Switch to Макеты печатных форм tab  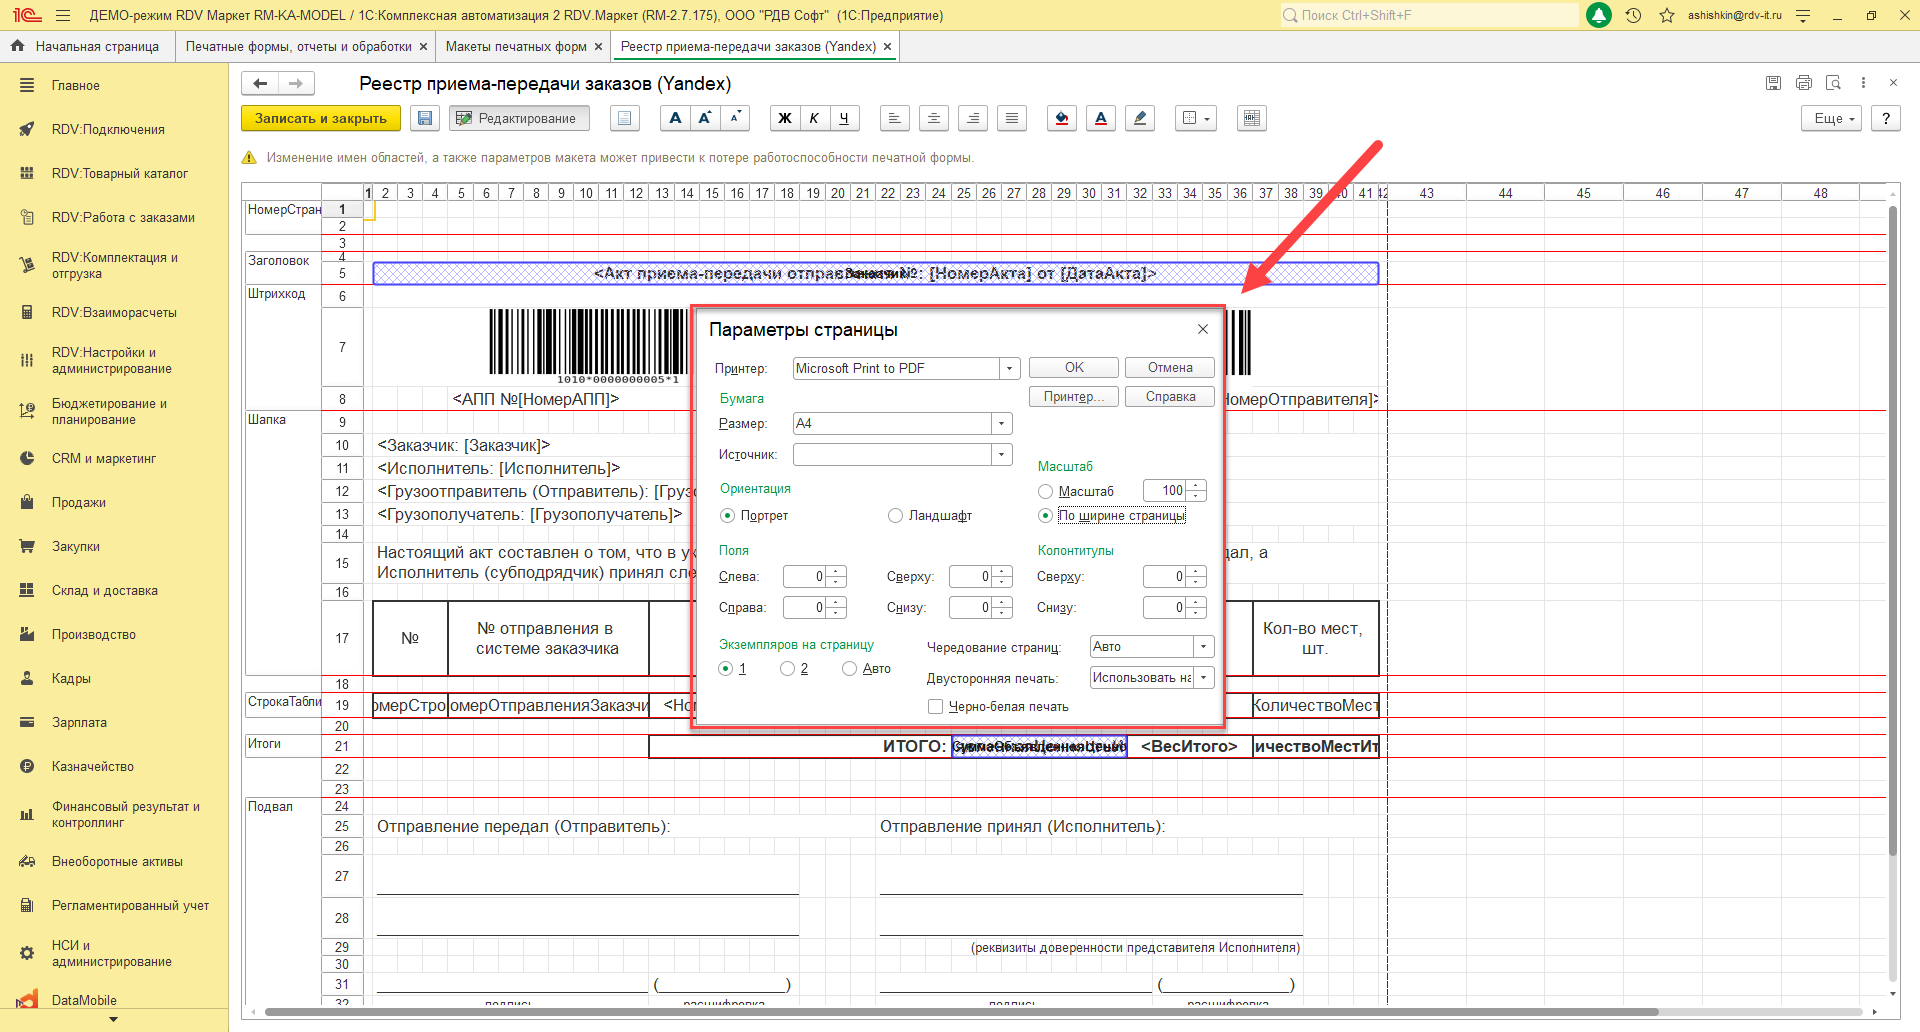[516, 47]
